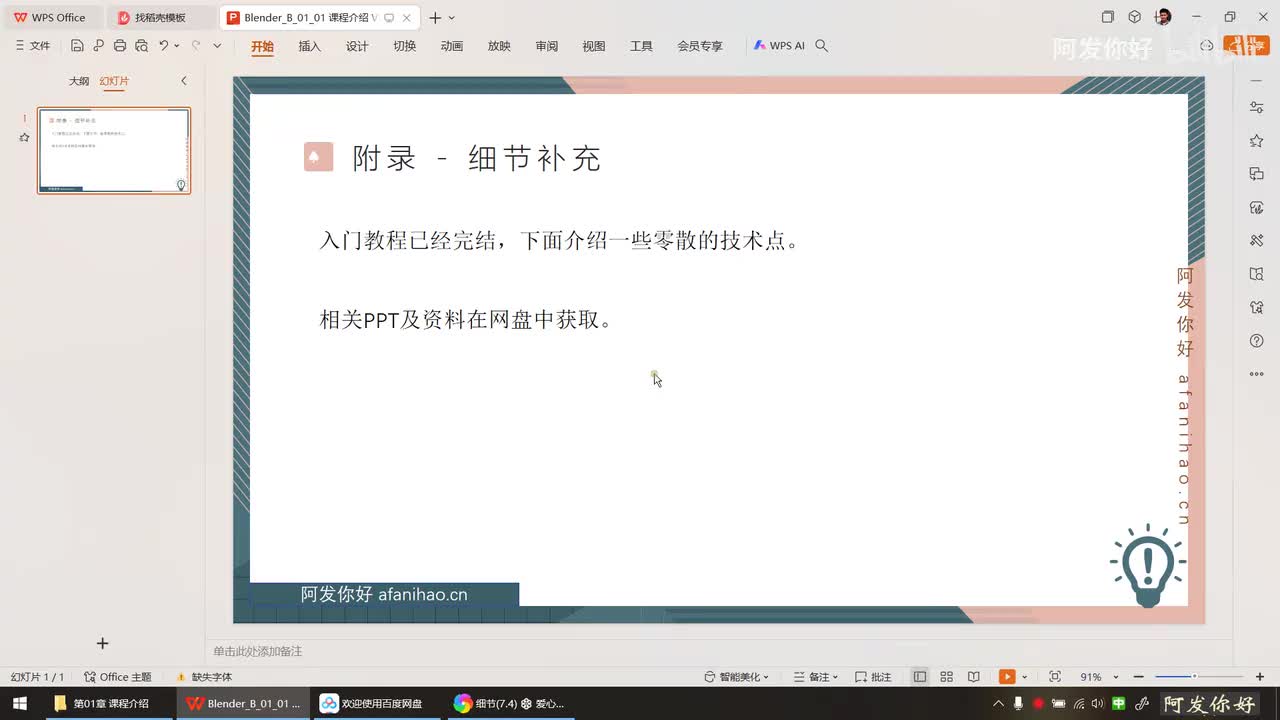
Task: Click the redo arrow icon
Action: [196, 46]
